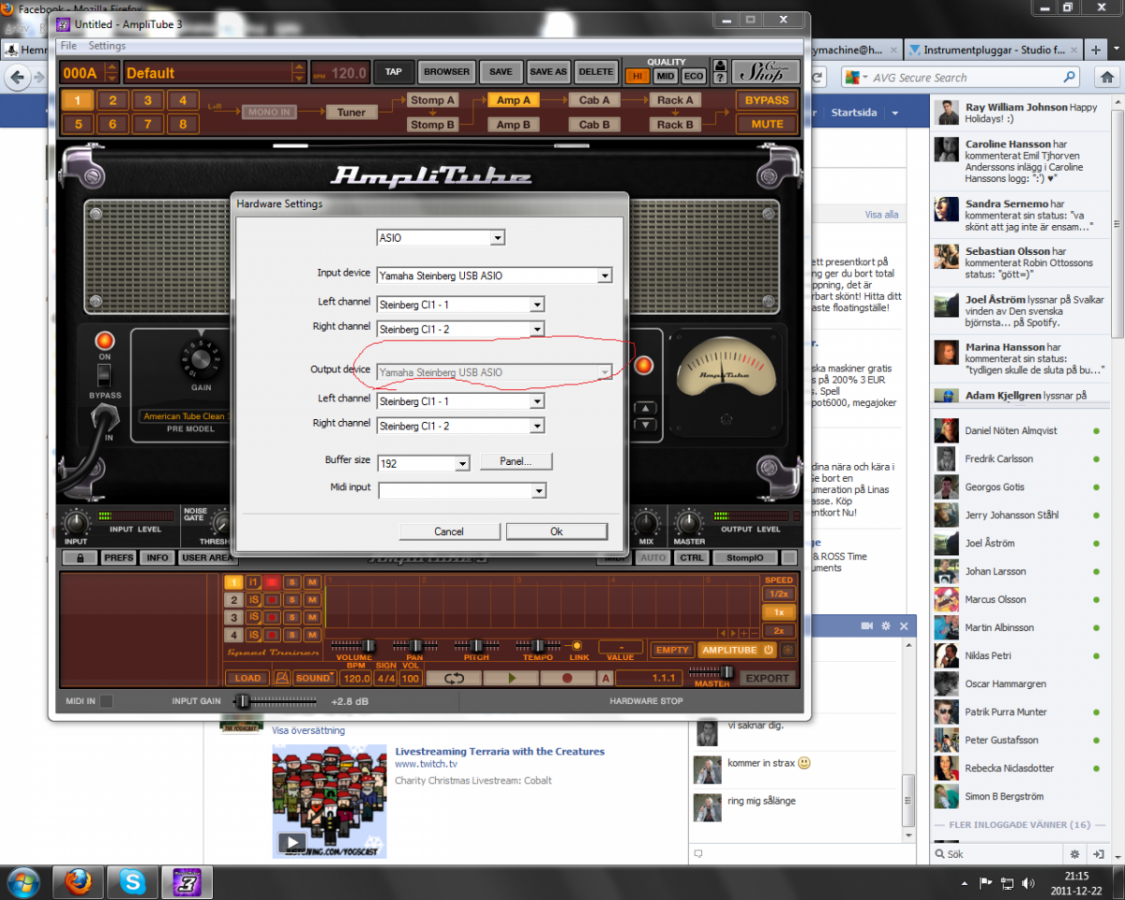Toggle the tempo LINK indicator

pos(576,646)
